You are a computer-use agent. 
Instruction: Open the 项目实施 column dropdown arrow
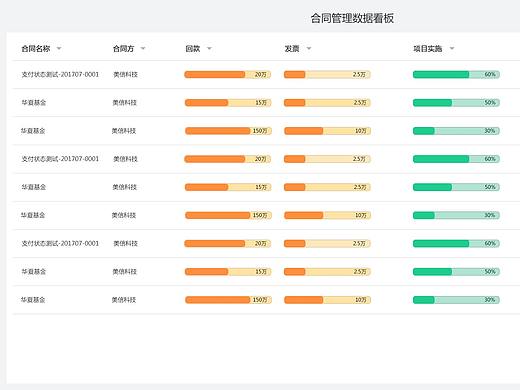tap(452, 49)
